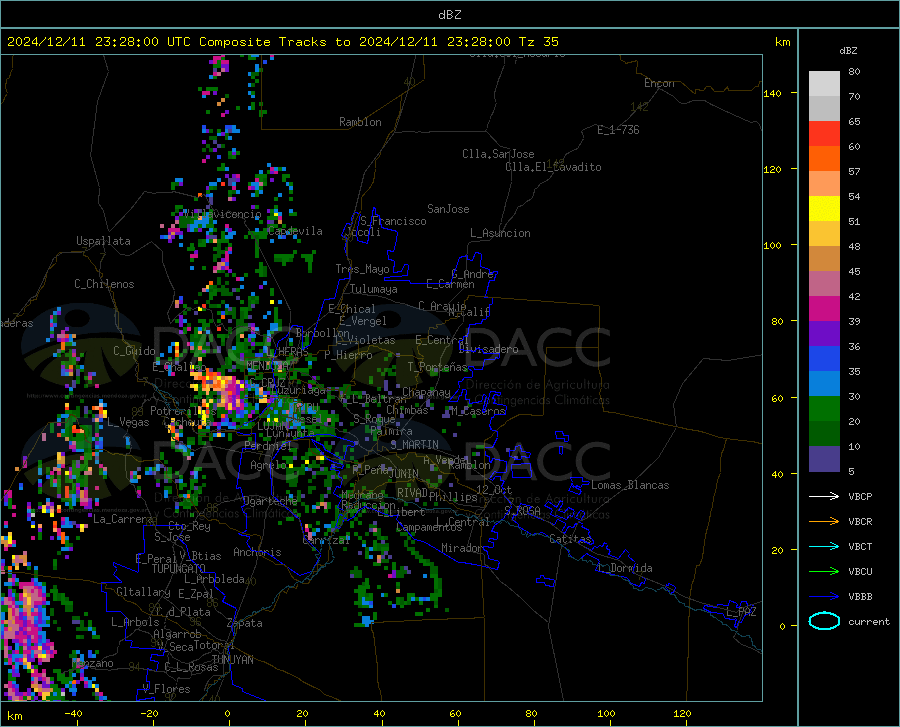The width and height of the screenshot is (900, 727).
Task: Pick the light blue 30–35 dBZ swatch
Action: pyautogui.click(x=824, y=384)
